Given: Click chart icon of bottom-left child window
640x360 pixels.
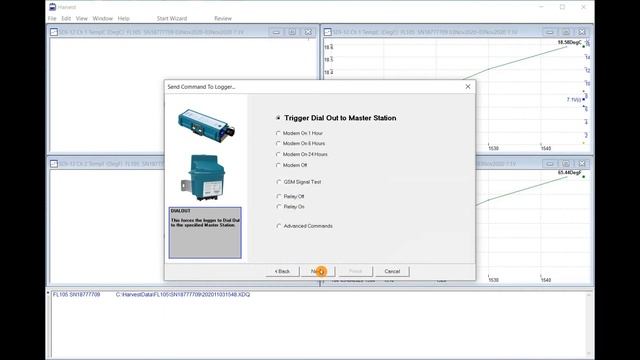Looking at the screenshot, I should (54, 164).
